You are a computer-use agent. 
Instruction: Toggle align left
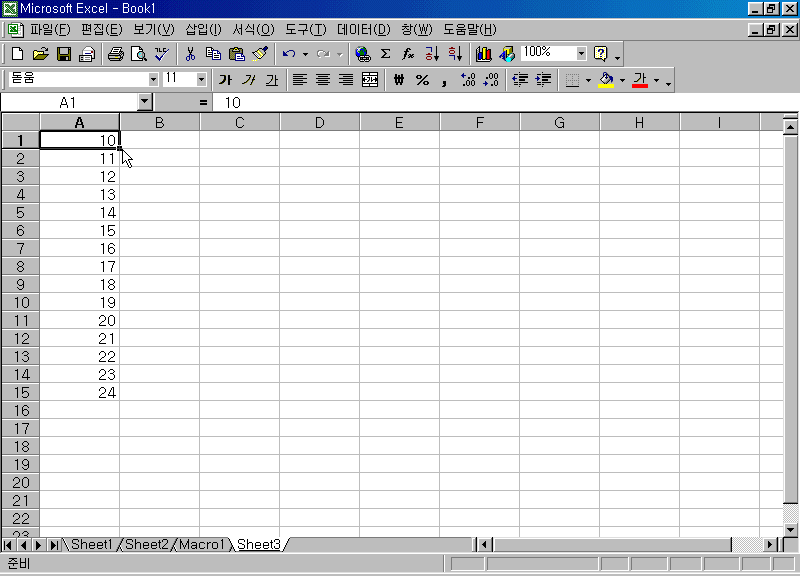[x=300, y=80]
